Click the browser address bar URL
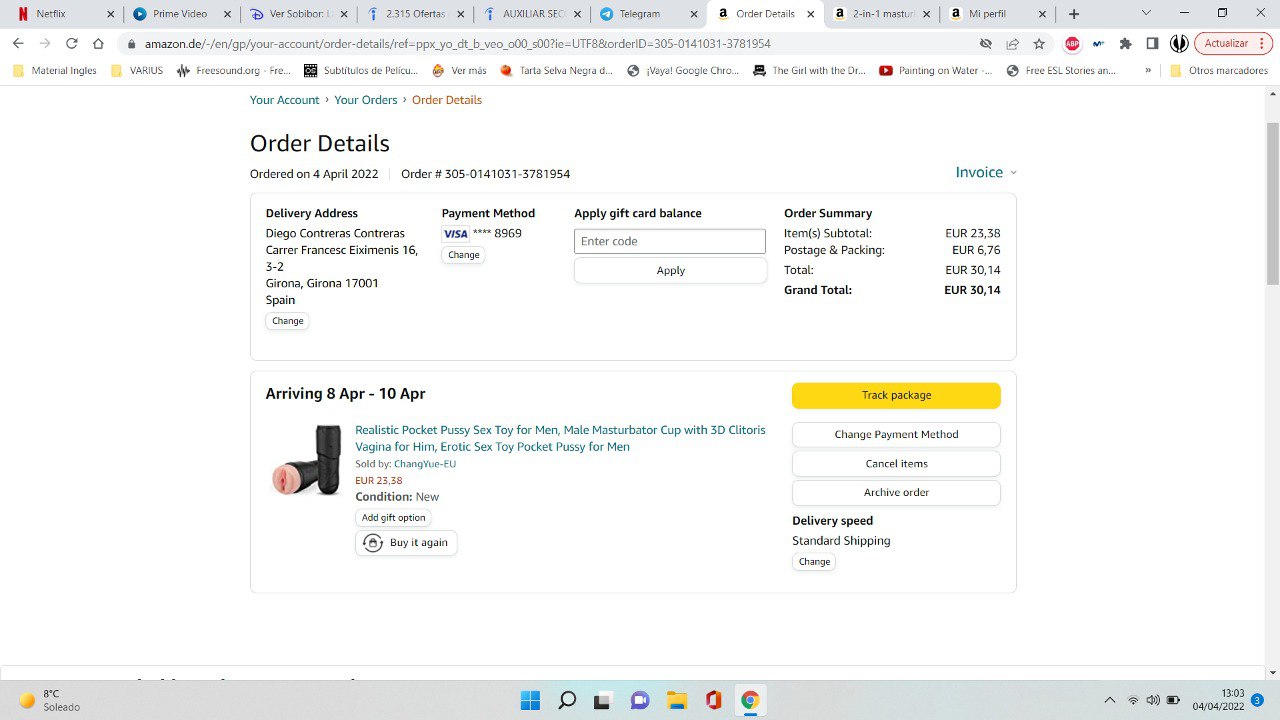 (458, 44)
